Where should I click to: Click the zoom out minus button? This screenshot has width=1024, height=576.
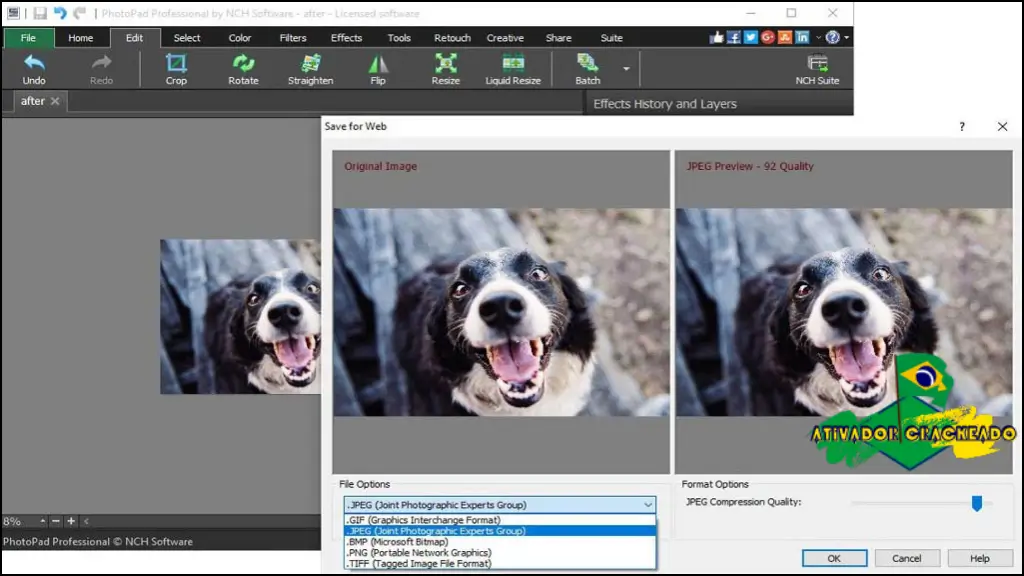pos(56,521)
